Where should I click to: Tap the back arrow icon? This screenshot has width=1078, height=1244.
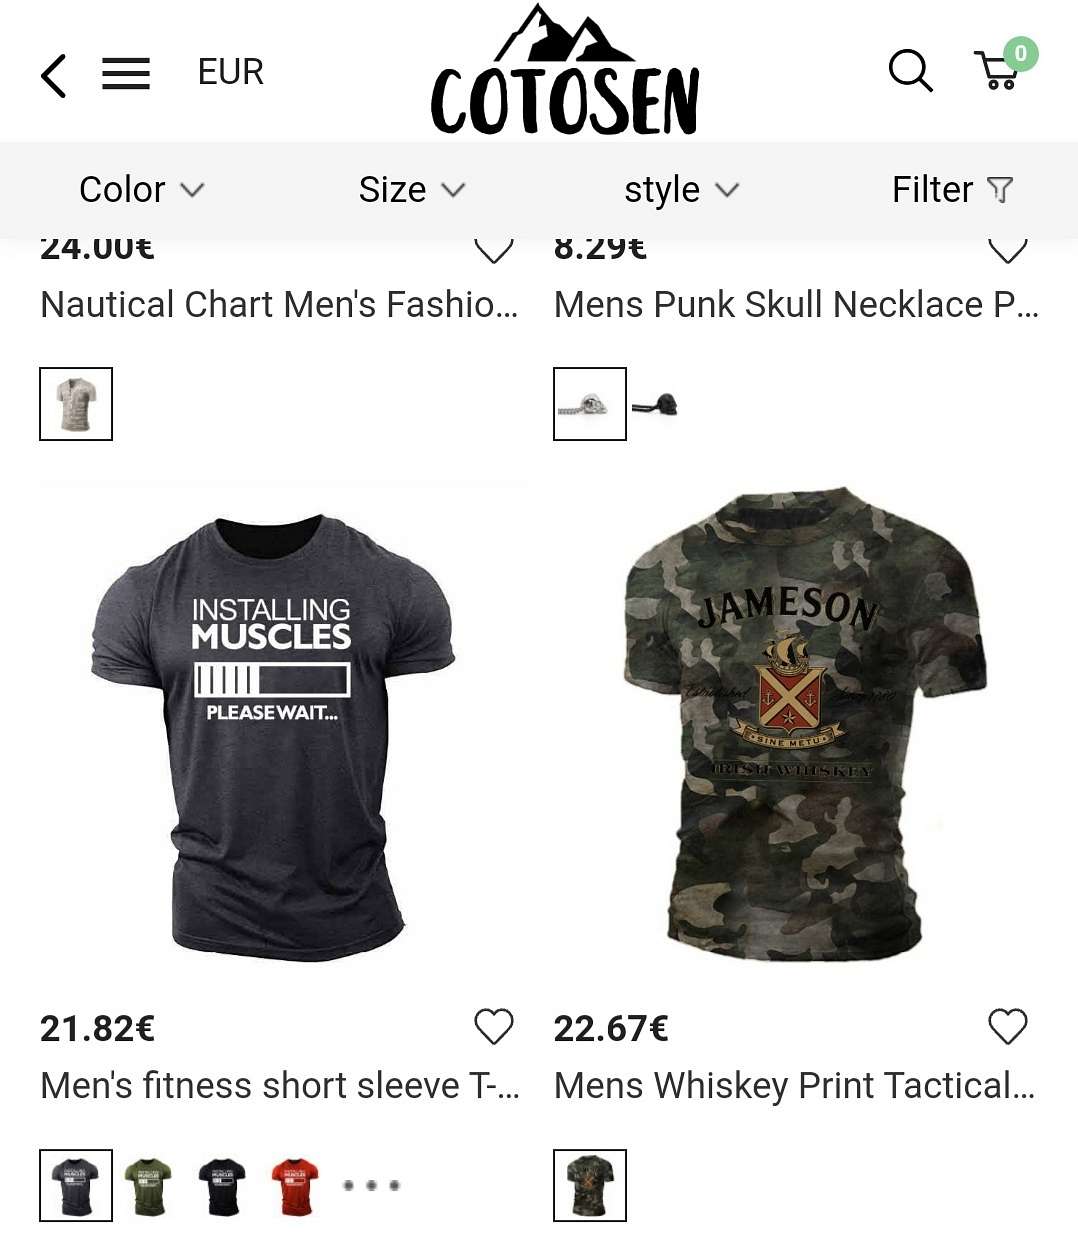tap(54, 76)
